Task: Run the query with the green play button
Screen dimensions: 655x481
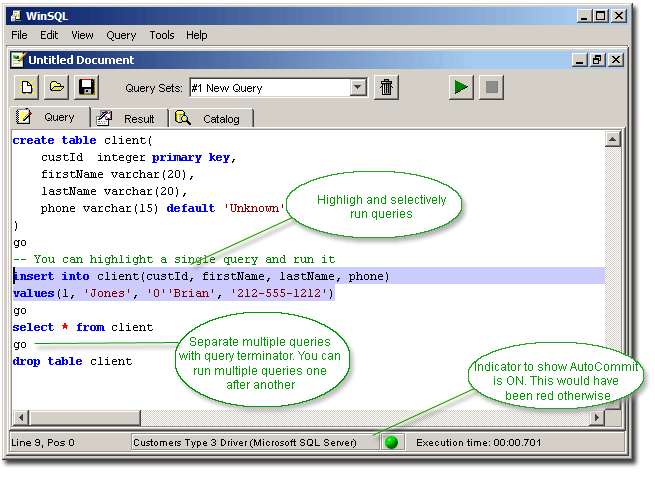Action: 461,87
